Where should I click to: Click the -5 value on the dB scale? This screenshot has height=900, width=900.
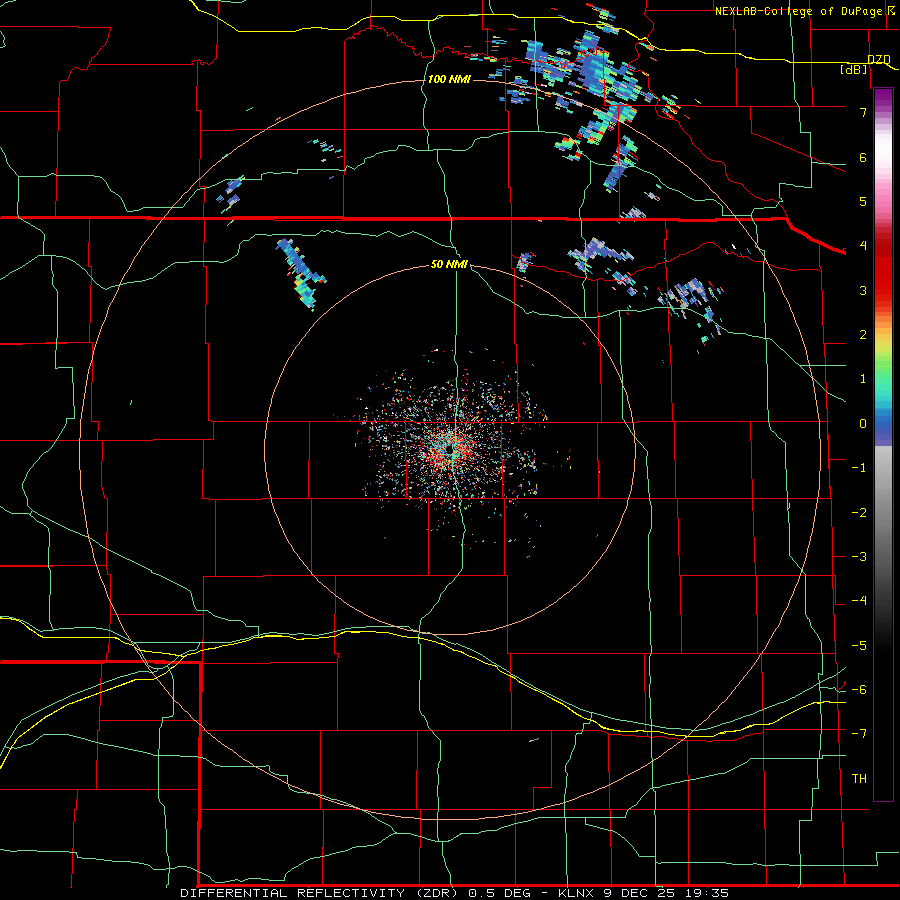coord(859,646)
